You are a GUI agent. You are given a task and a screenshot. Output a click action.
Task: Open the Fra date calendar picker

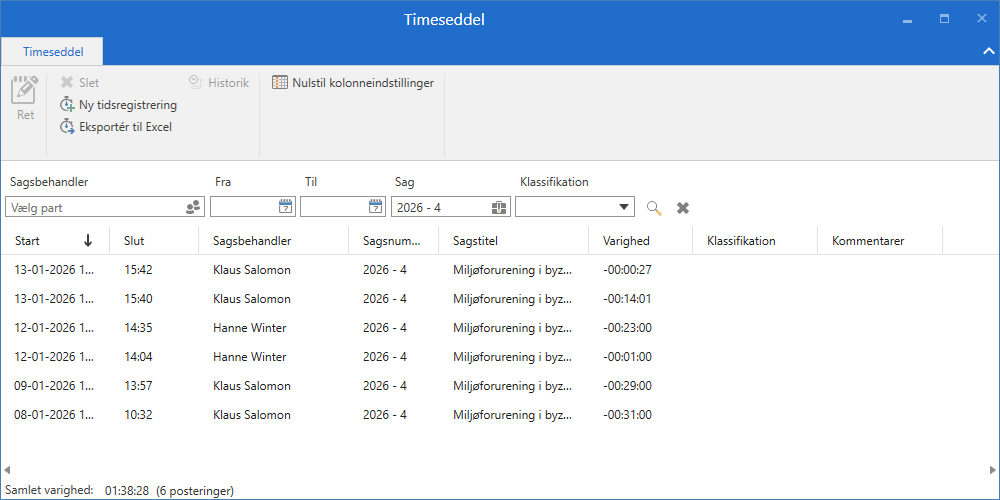click(285, 207)
